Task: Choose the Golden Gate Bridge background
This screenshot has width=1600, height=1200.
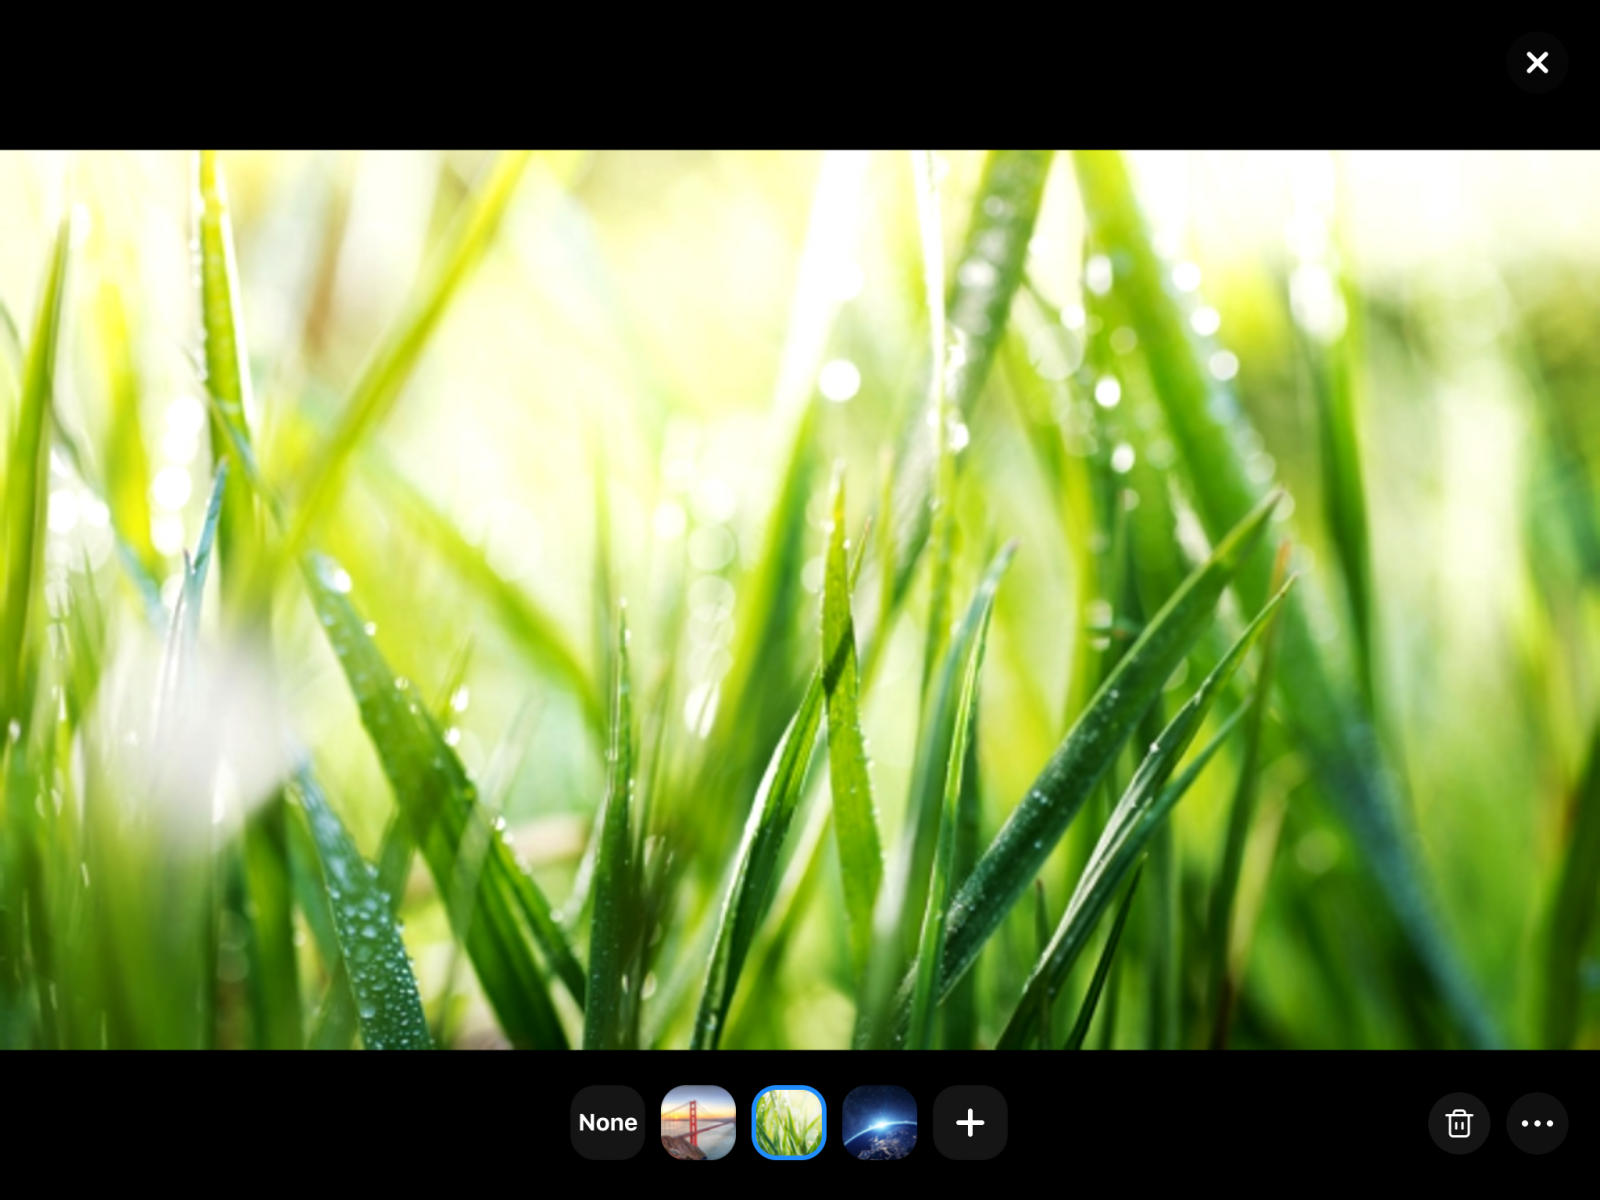Action: pos(698,1122)
